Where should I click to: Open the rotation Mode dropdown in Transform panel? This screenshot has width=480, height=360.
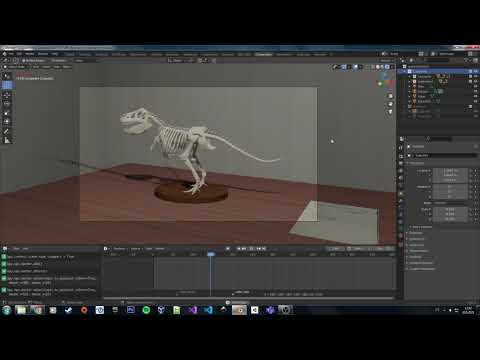click(x=450, y=203)
